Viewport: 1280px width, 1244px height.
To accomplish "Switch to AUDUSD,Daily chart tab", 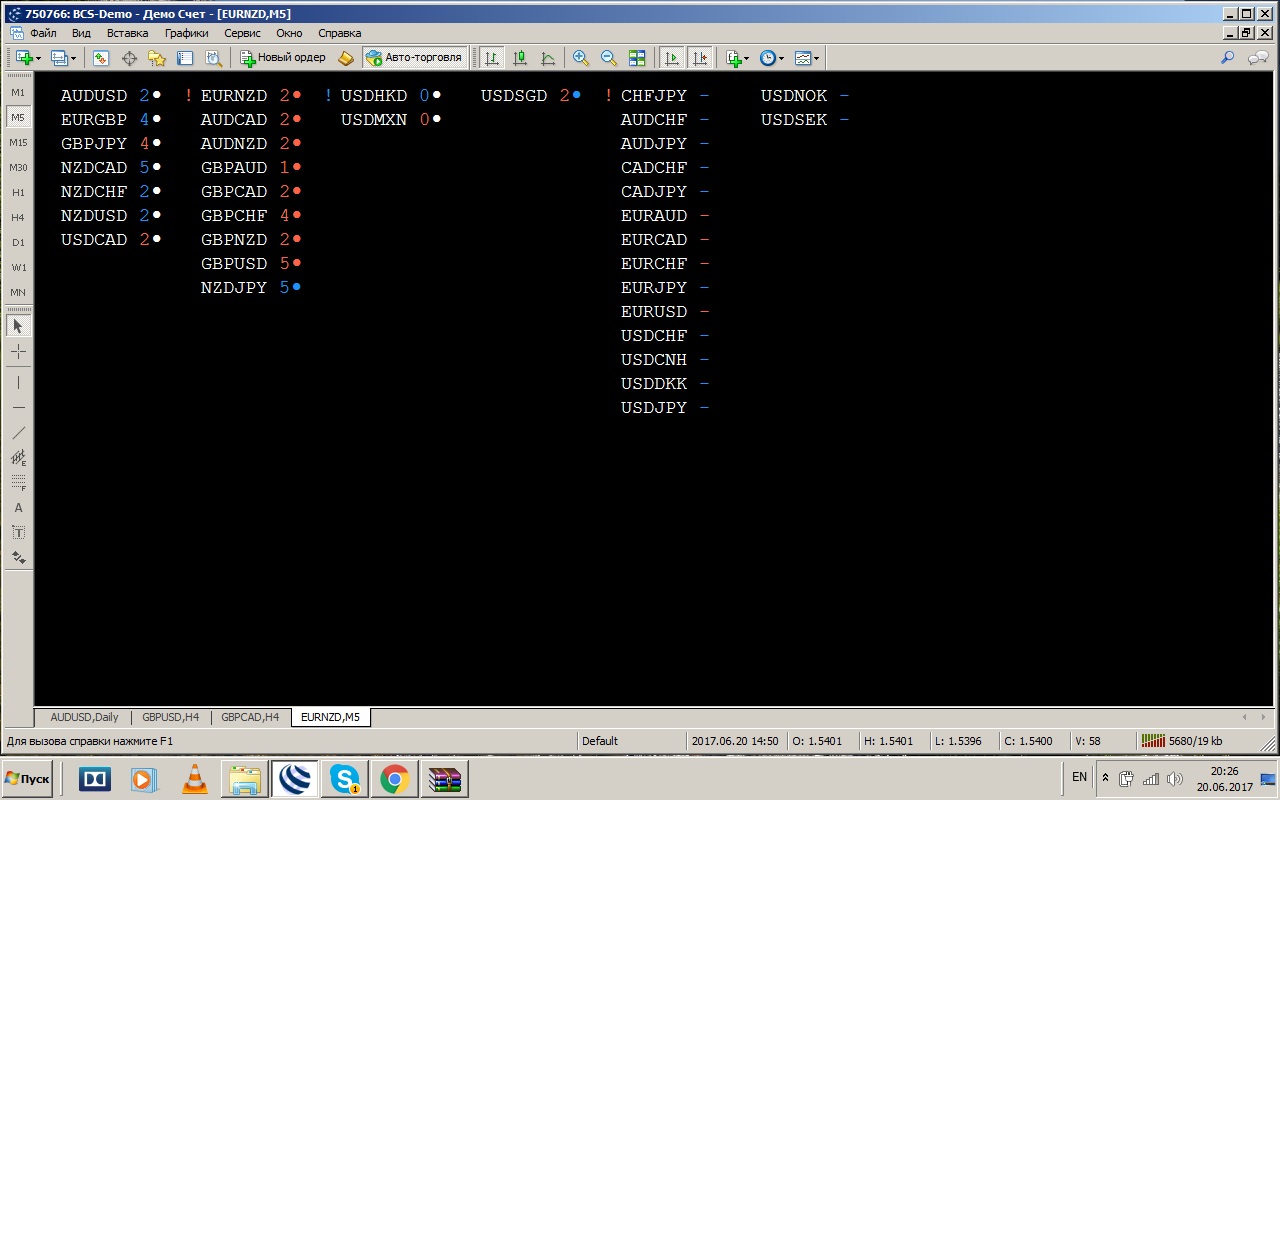I will tap(84, 717).
